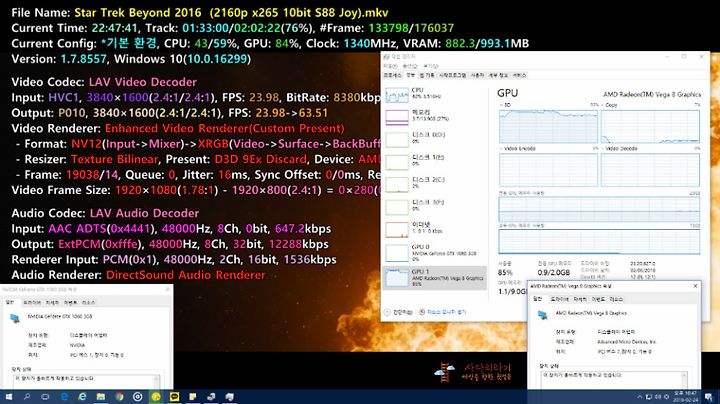Open Sticky Notes taskbar icon
Image resolution: width=720 pixels, height=404 pixels.
(192, 397)
